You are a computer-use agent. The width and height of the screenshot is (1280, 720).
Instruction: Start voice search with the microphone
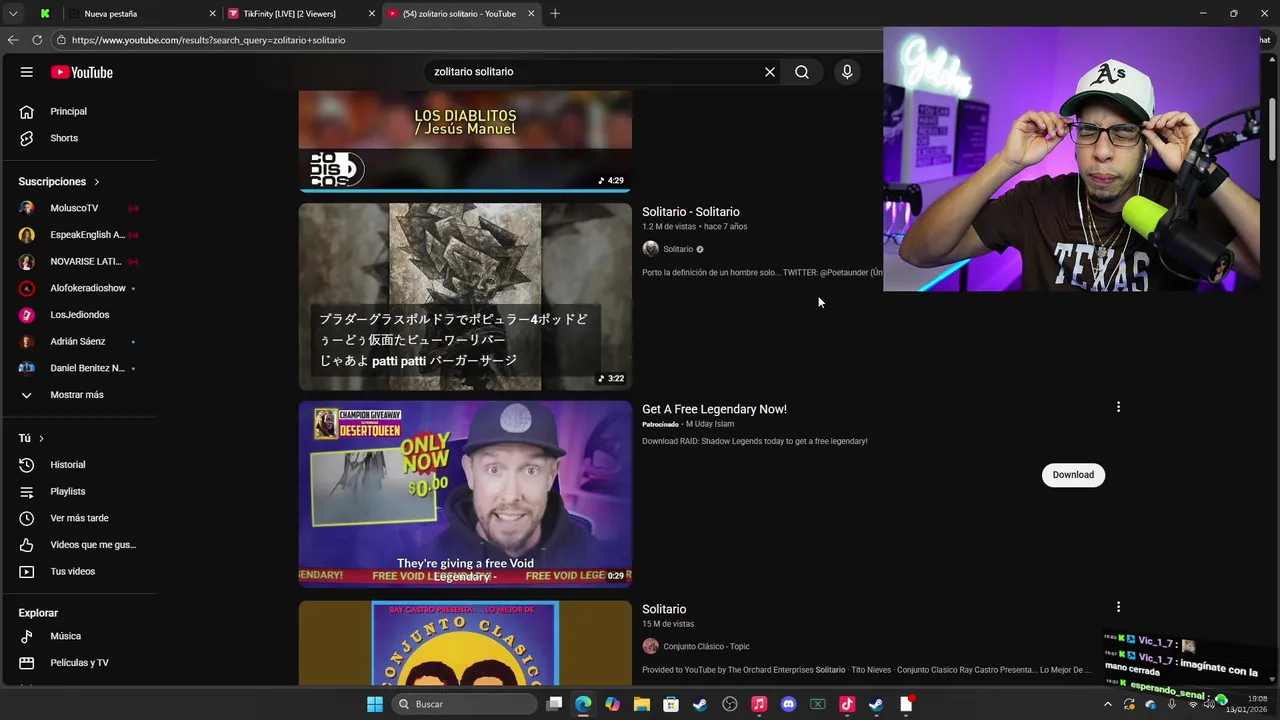pos(847,72)
